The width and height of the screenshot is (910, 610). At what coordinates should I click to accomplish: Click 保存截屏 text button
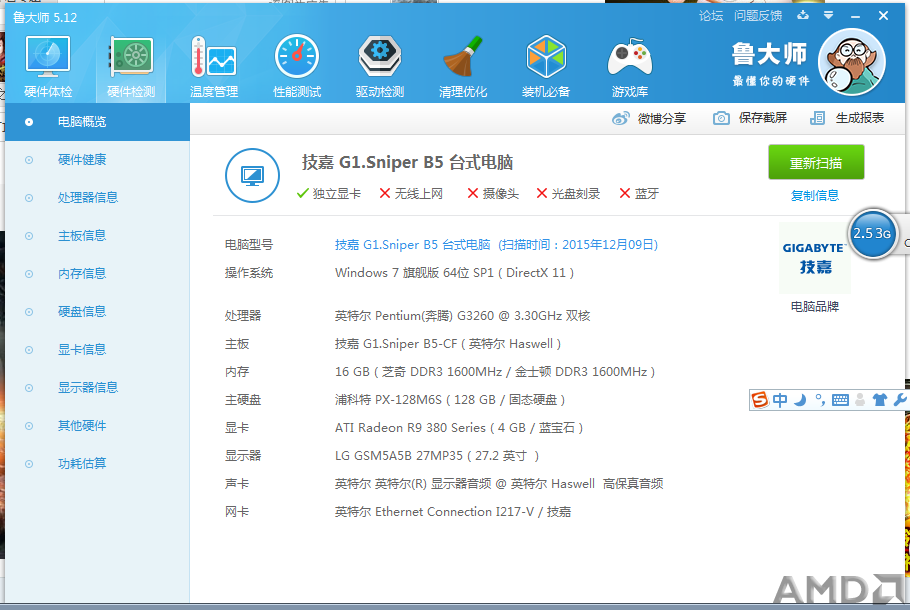click(x=763, y=118)
